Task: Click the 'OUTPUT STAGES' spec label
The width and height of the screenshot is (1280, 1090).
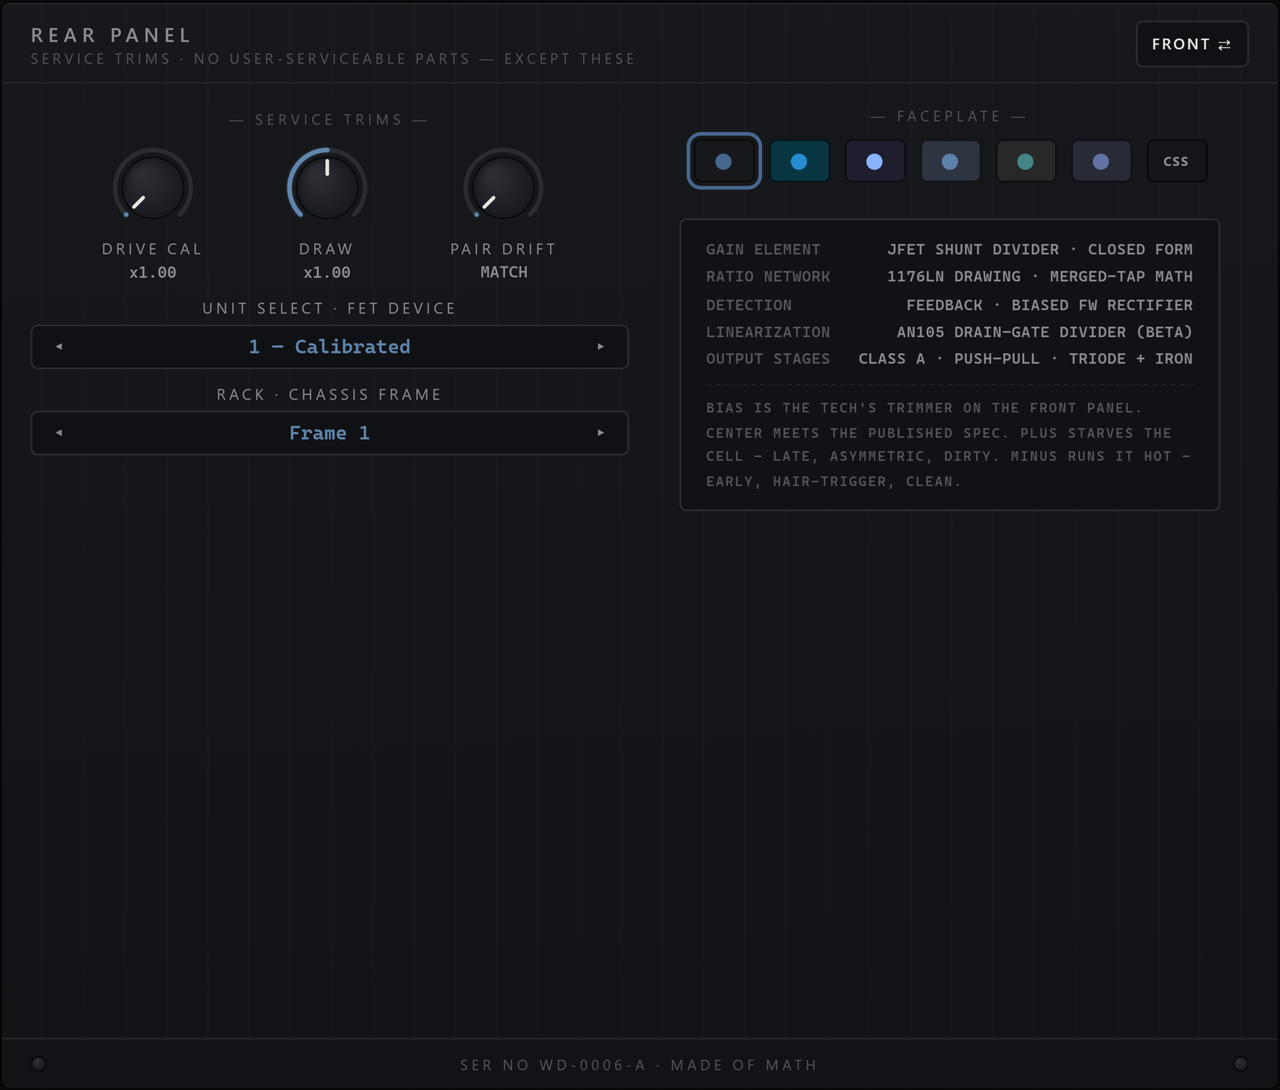Action: pos(768,358)
